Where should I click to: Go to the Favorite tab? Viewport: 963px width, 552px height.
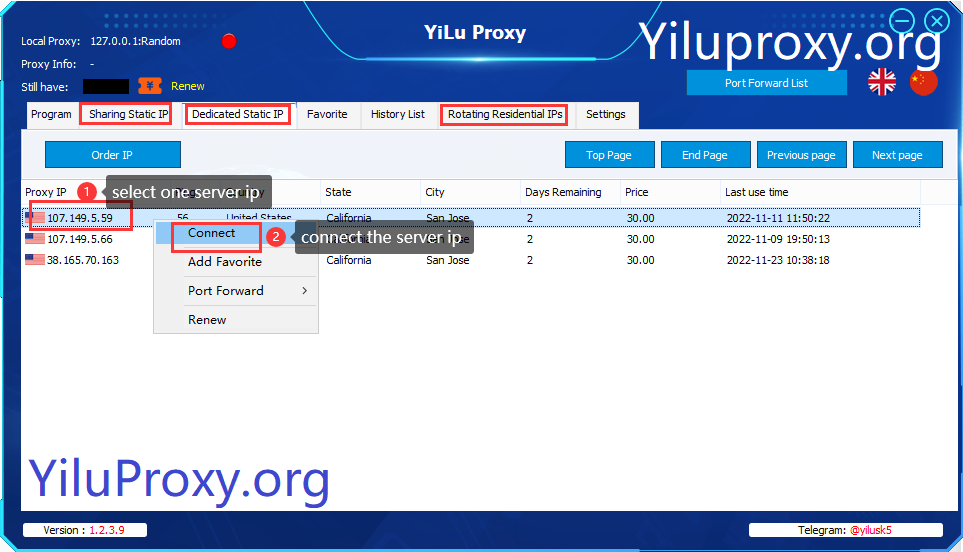327,114
